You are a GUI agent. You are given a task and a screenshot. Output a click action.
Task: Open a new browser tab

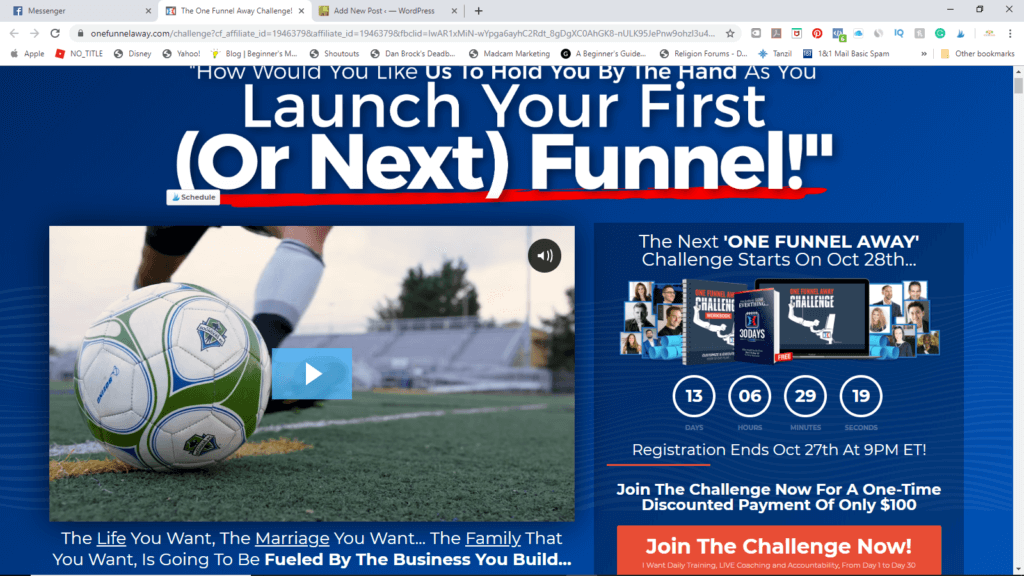[x=479, y=10]
